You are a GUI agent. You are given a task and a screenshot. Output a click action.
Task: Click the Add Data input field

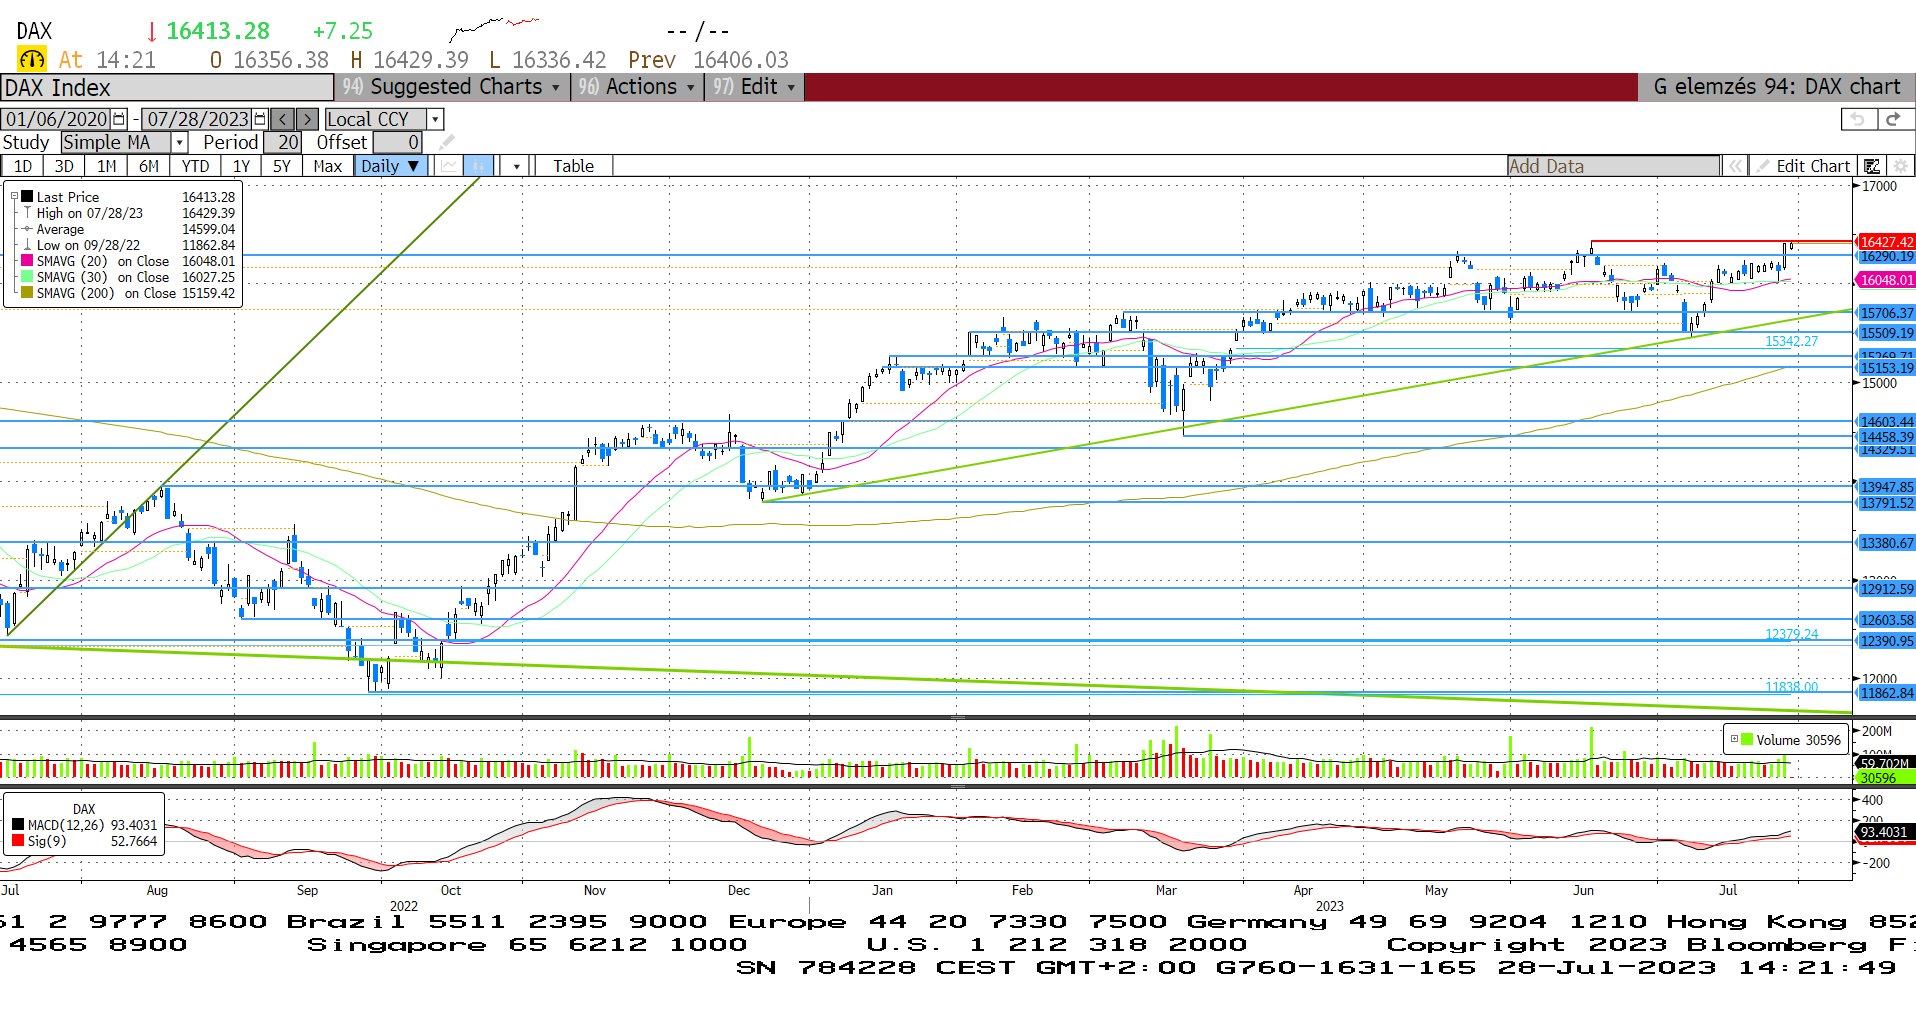pyautogui.click(x=1613, y=166)
